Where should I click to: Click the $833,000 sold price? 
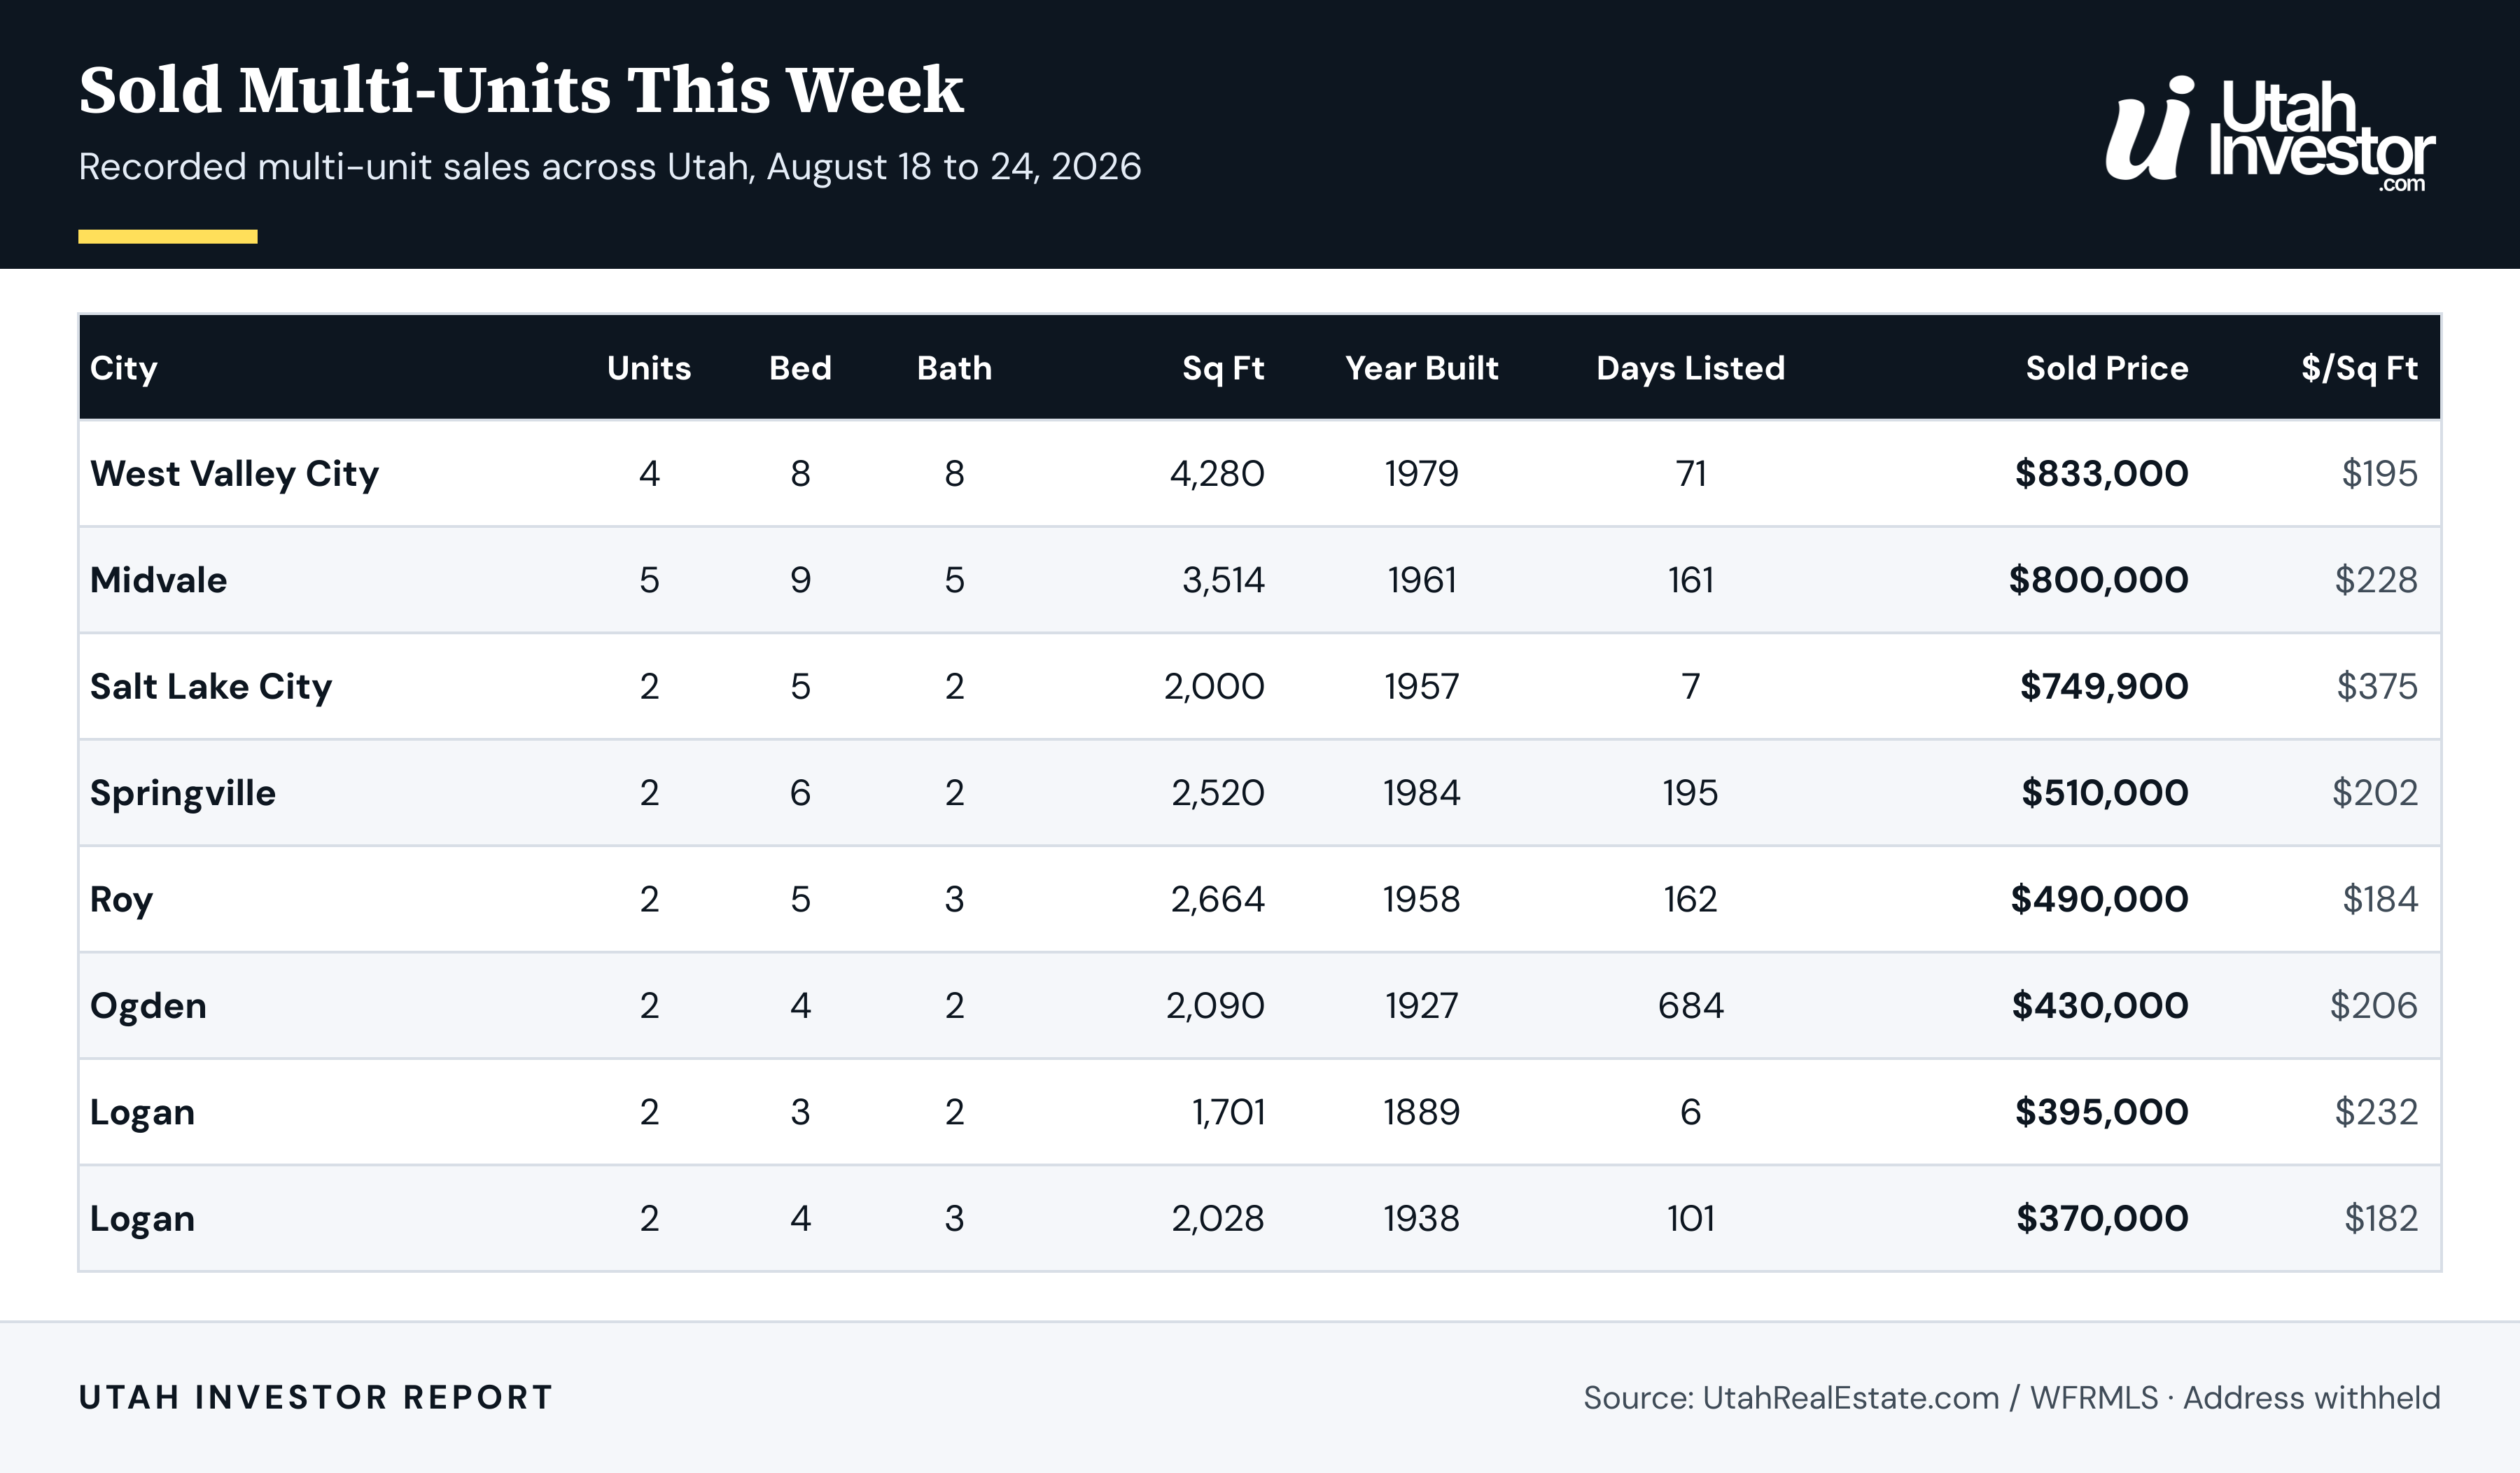(x=2101, y=473)
